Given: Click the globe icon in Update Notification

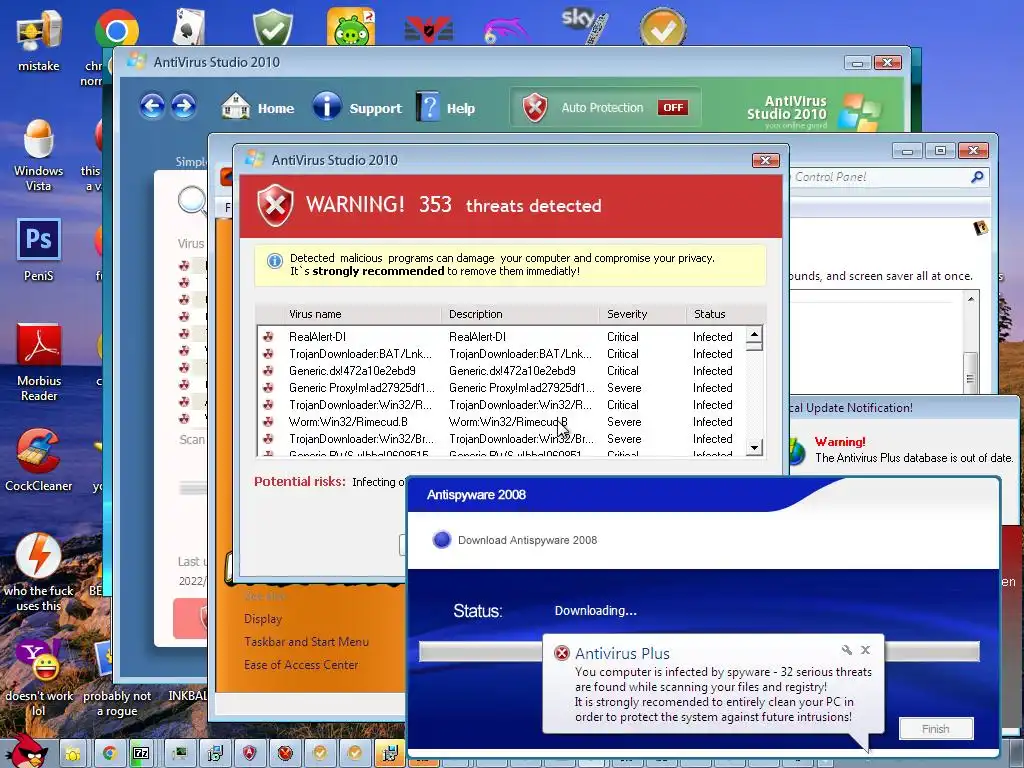Looking at the screenshot, I should tap(797, 451).
